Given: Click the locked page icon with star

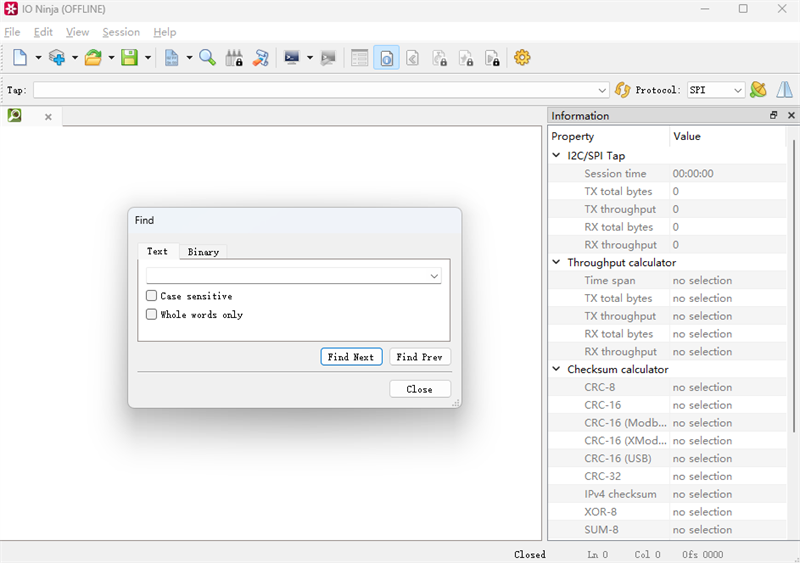Looking at the screenshot, I should [x=466, y=58].
